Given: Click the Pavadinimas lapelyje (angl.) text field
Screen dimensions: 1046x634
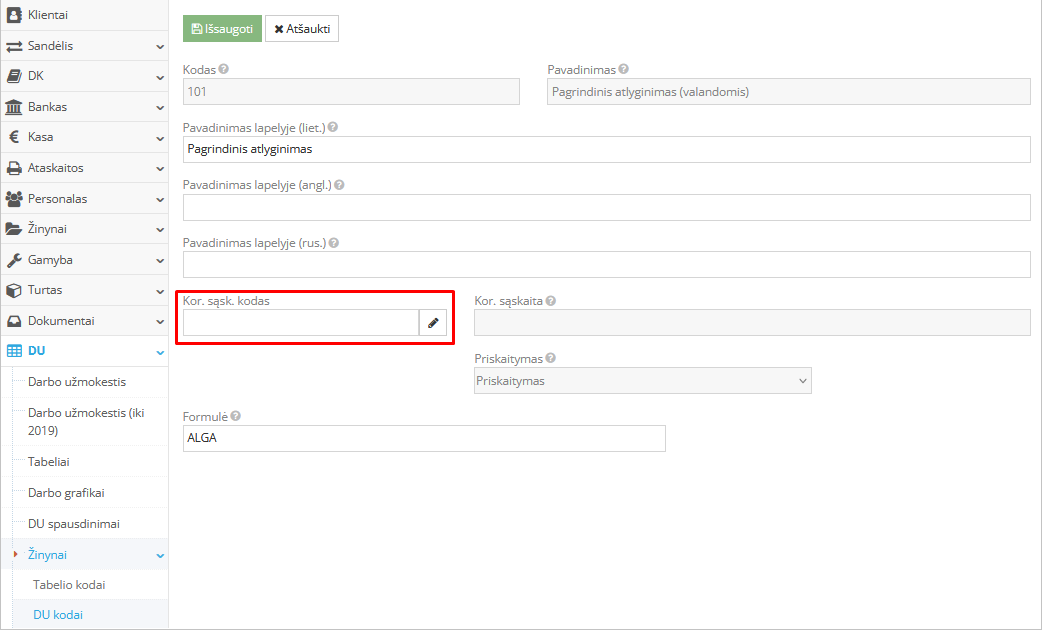Looking at the screenshot, I should pyautogui.click(x=606, y=208).
